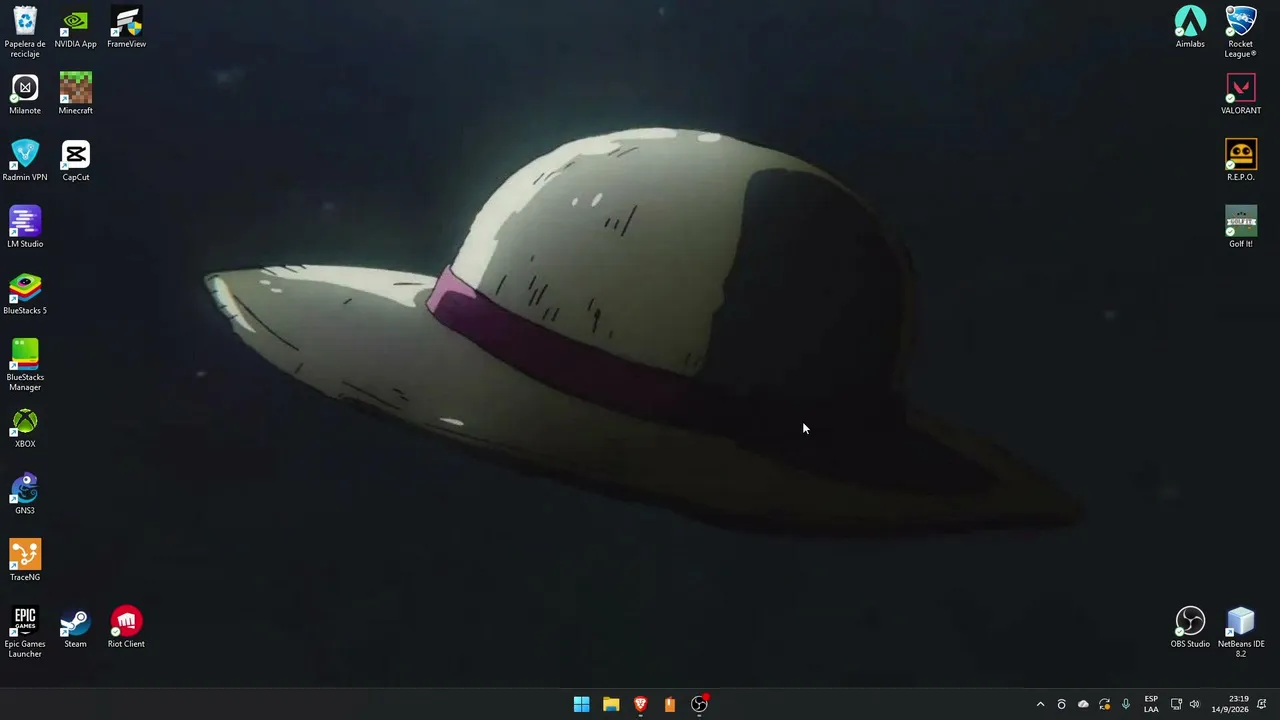Show hidden system tray icons
Image resolution: width=1280 pixels, height=720 pixels.
tap(1040, 705)
